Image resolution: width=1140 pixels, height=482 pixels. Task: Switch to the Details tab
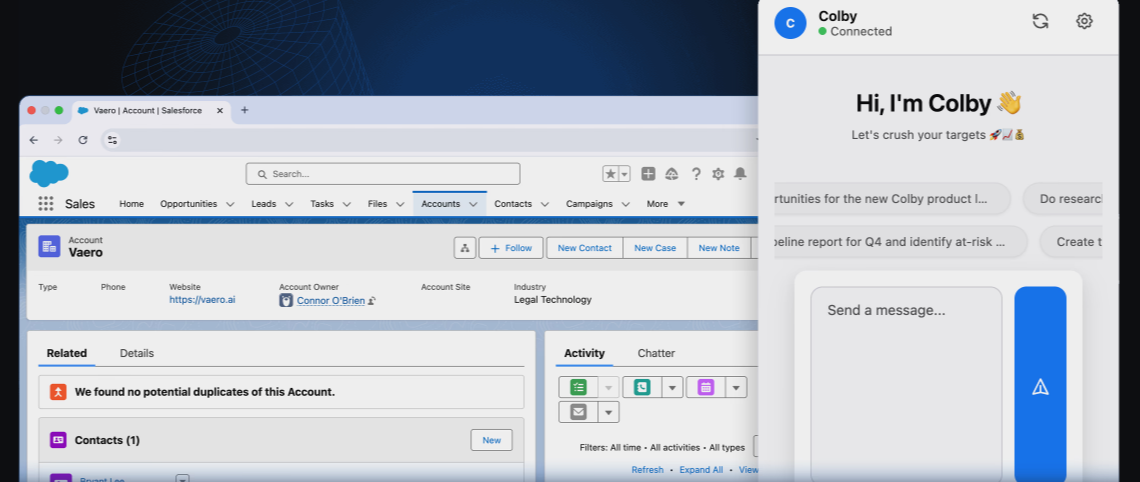[137, 353]
